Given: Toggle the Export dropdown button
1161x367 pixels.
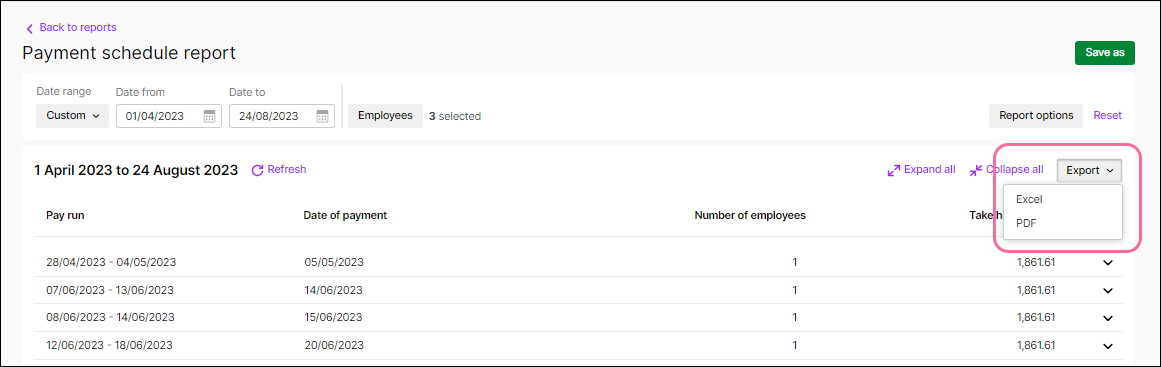Looking at the screenshot, I should coord(1089,170).
